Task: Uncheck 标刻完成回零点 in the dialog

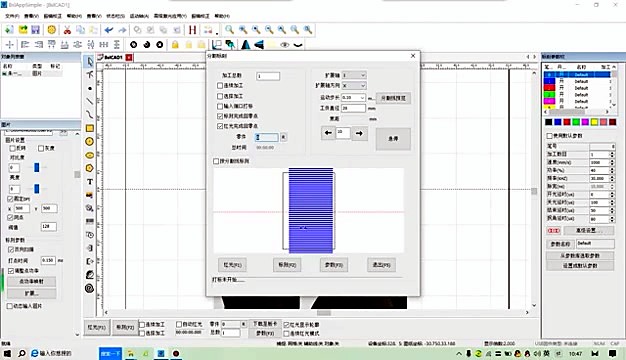Action: click(x=220, y=116)
